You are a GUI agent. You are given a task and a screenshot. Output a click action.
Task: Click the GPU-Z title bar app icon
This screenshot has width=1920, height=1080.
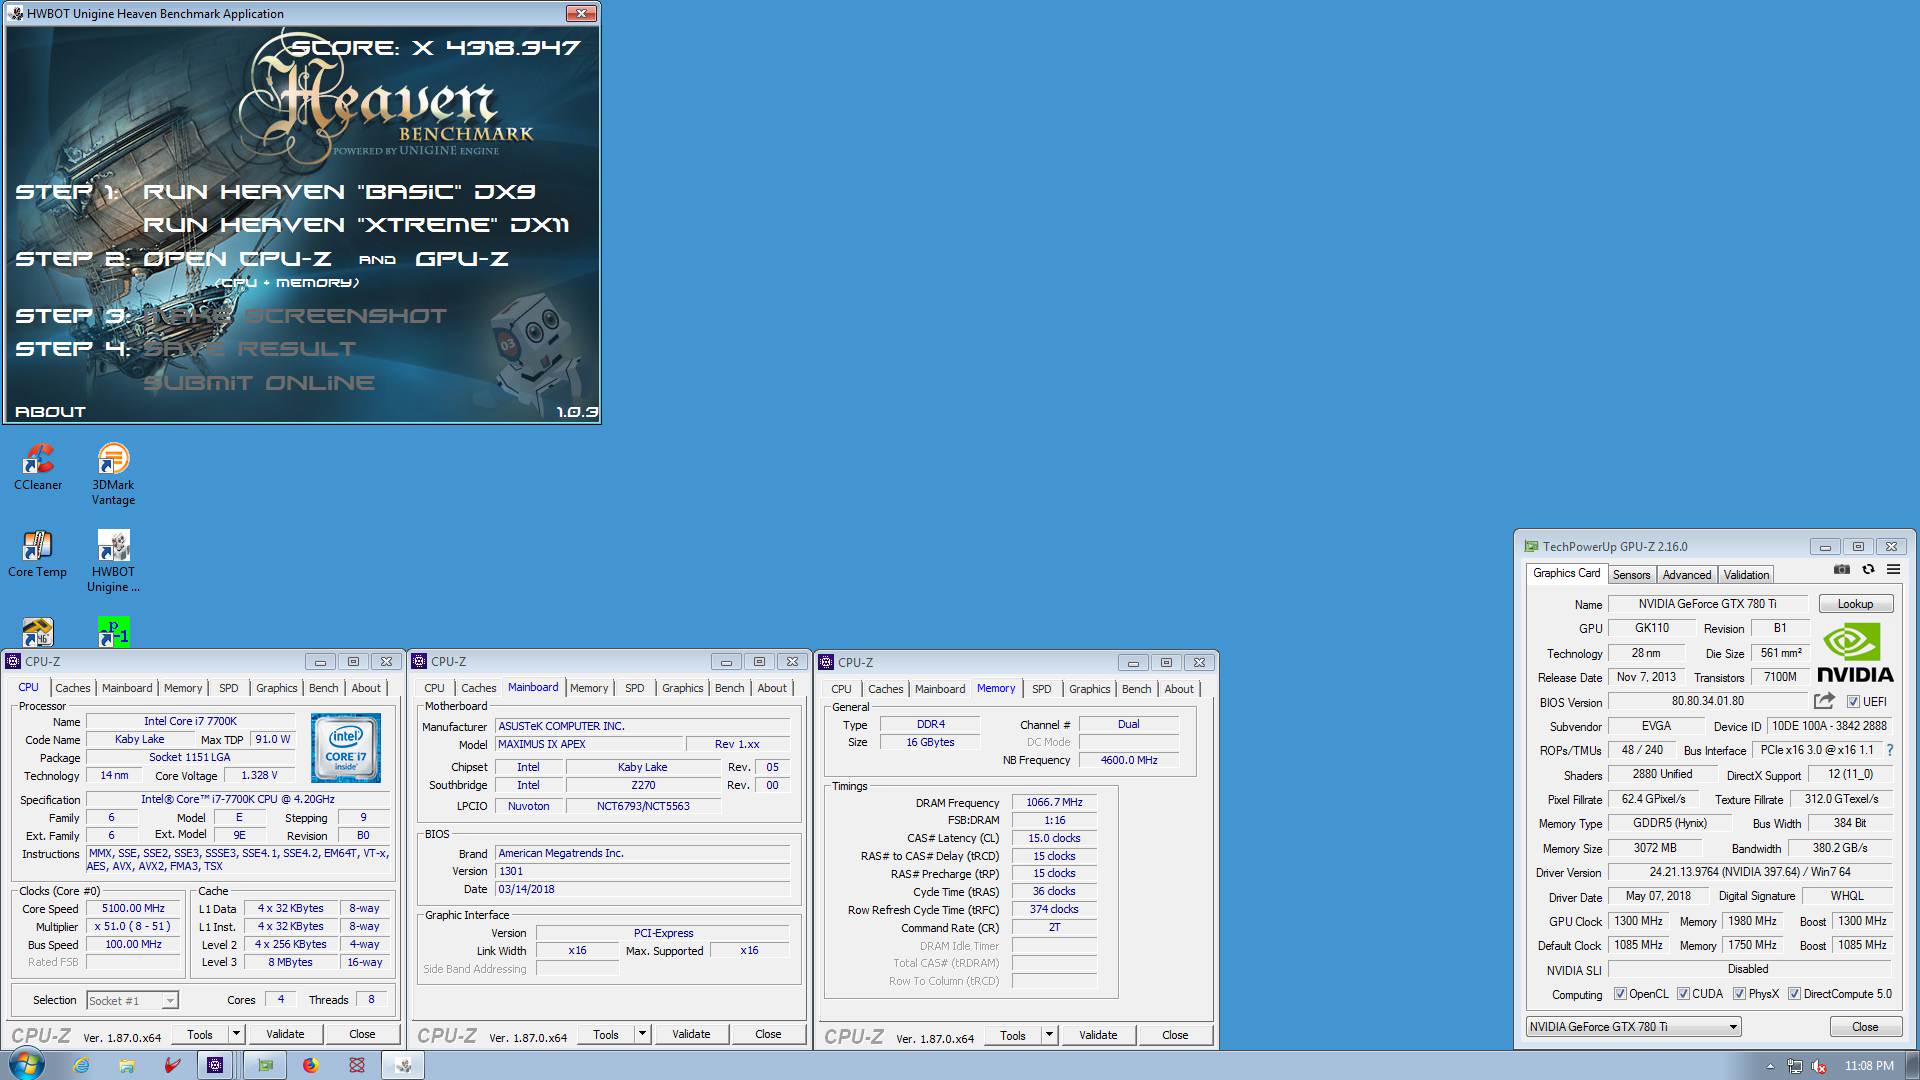tap(1530, 547)
